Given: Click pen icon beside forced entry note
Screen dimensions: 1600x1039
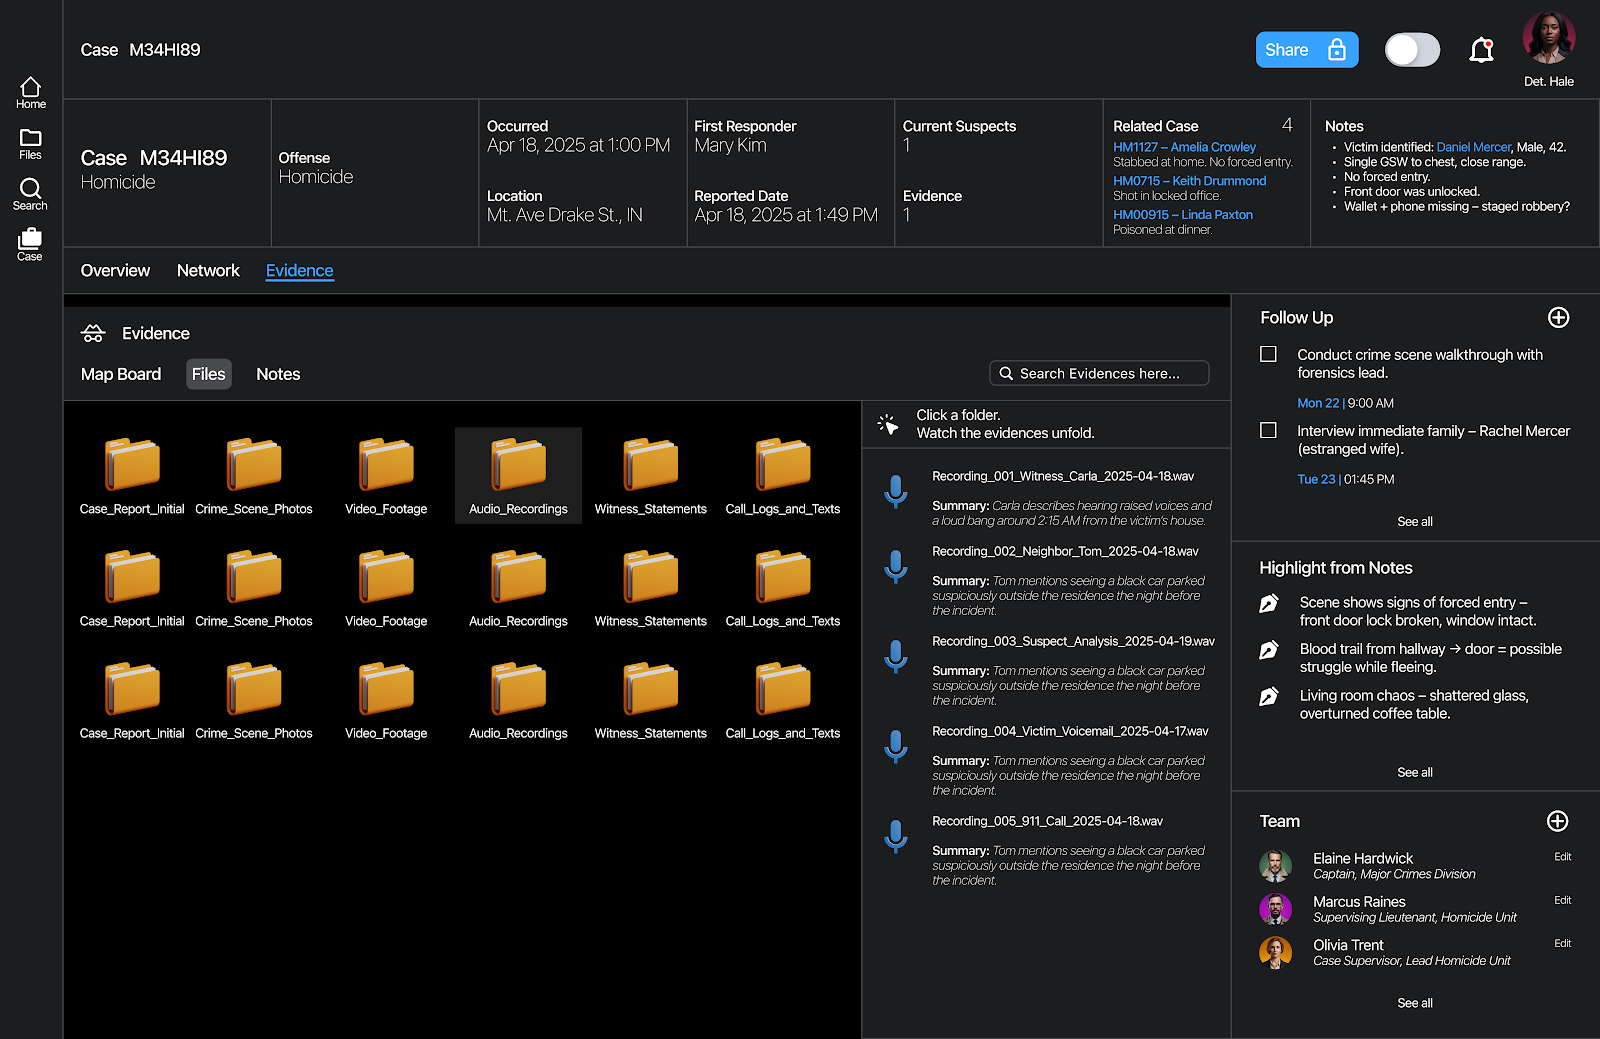Looking at the screenshot, I should pyautogui.click(x=1269, y=603).
